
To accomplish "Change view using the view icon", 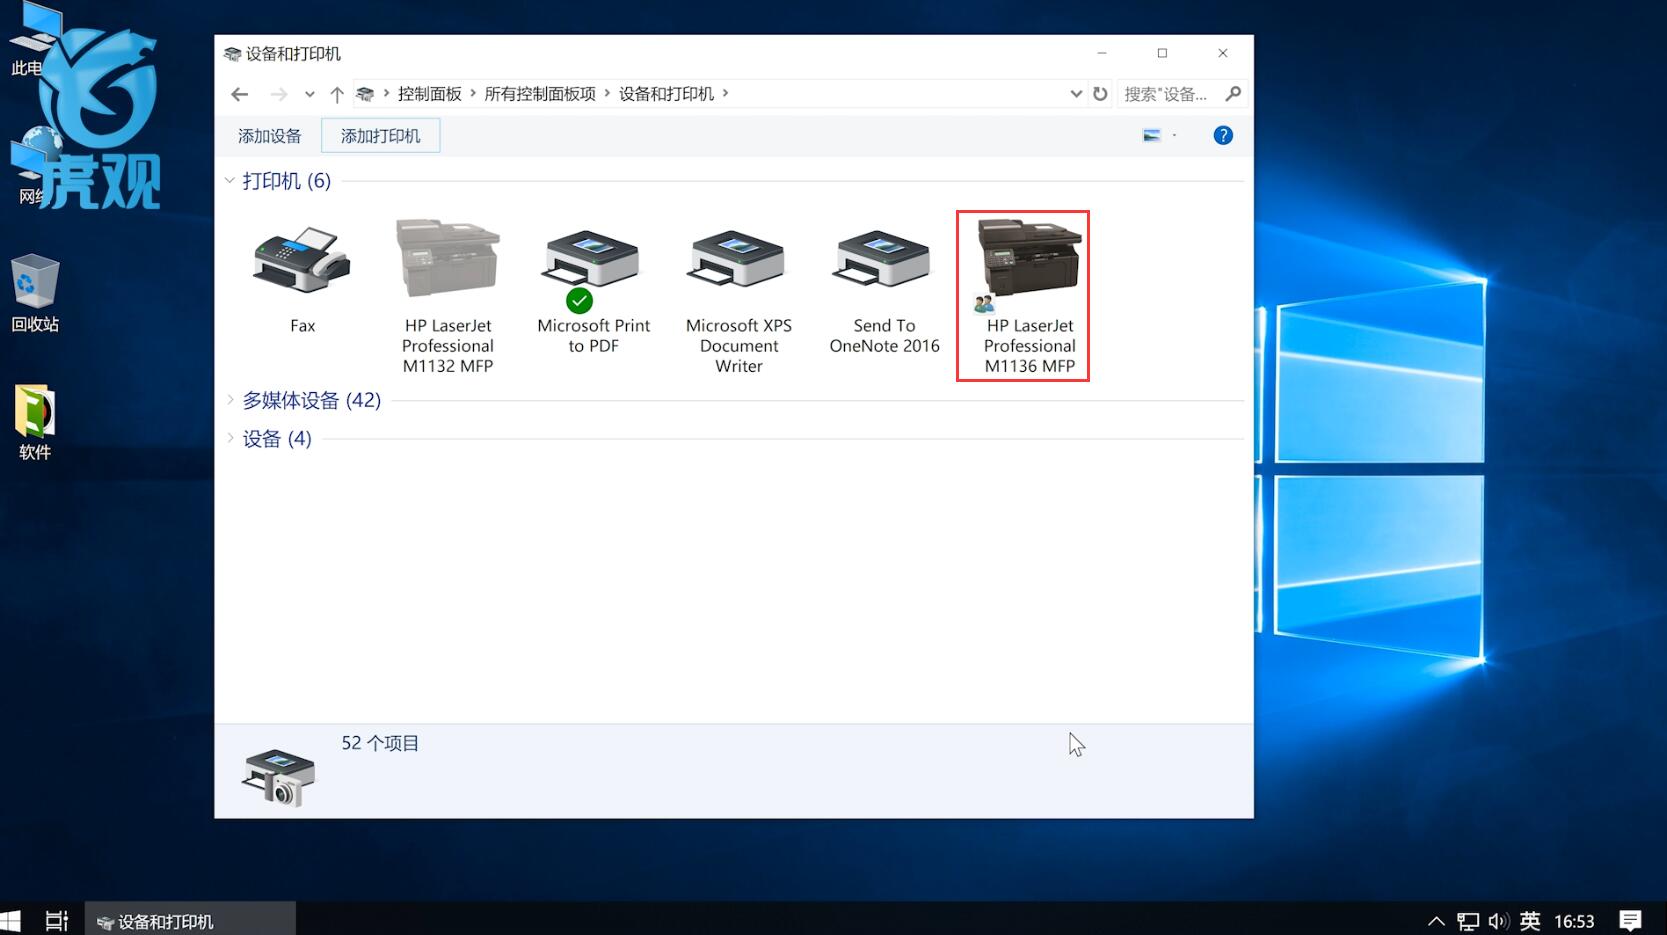I will point(1152,135).
